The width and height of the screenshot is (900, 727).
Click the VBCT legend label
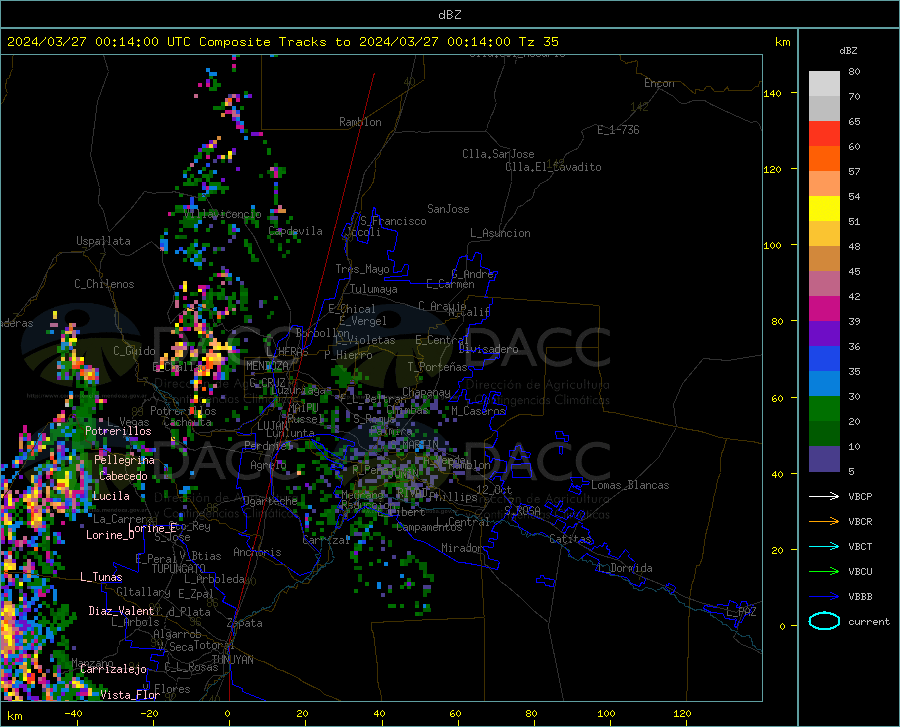click(860, 547)
